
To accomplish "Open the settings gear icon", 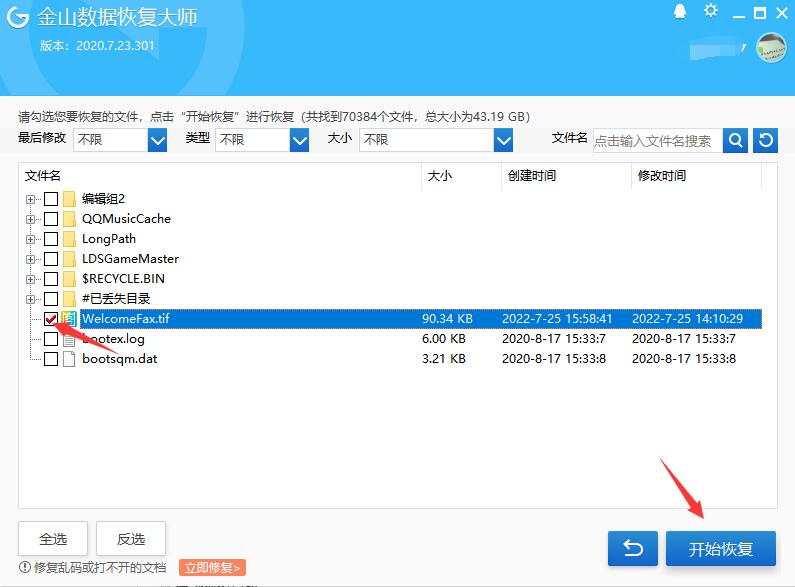I will coord(711,11).
